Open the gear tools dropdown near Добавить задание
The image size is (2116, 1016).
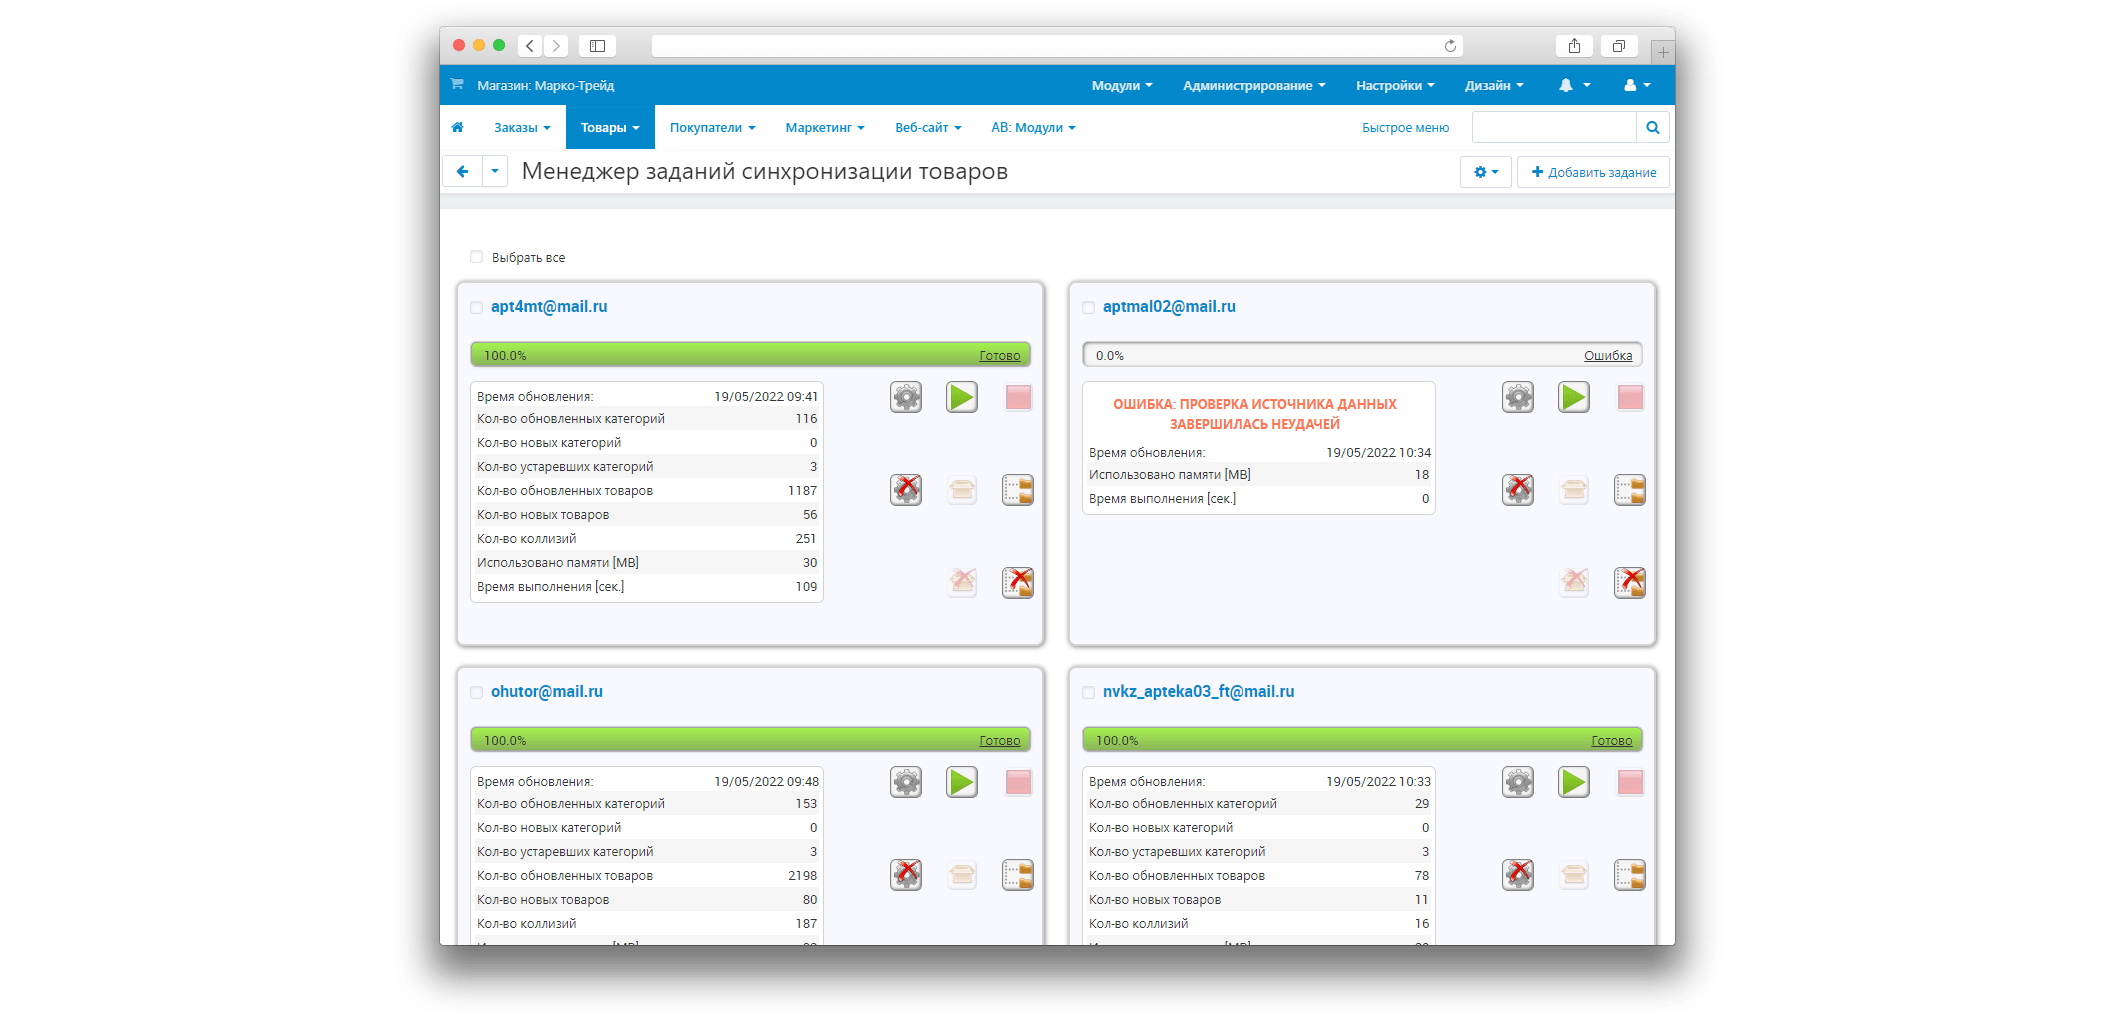point(1486,172)
